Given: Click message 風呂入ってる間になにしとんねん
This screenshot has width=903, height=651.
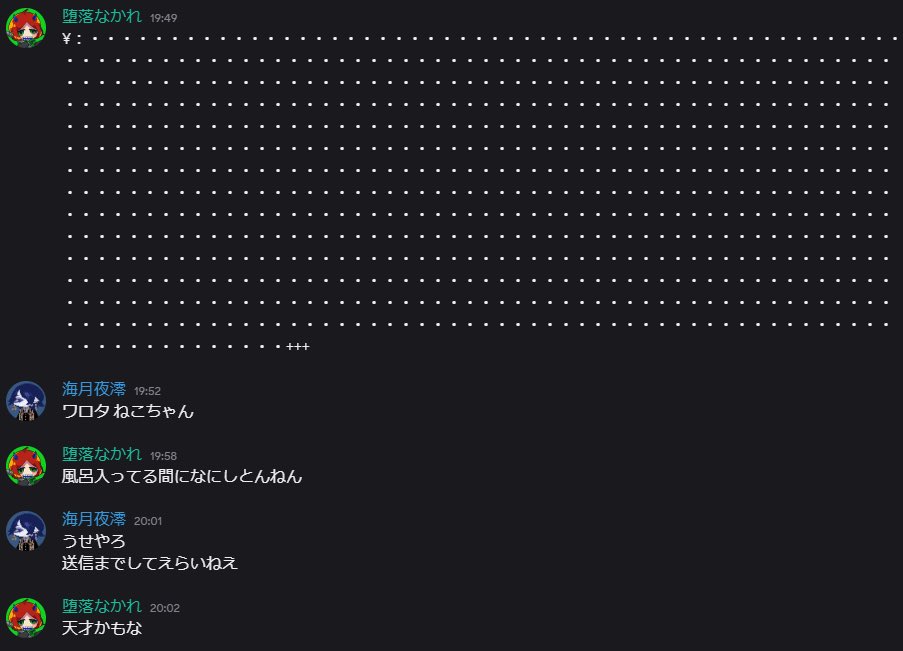Looking at the screenshot, I should [182, 476].
